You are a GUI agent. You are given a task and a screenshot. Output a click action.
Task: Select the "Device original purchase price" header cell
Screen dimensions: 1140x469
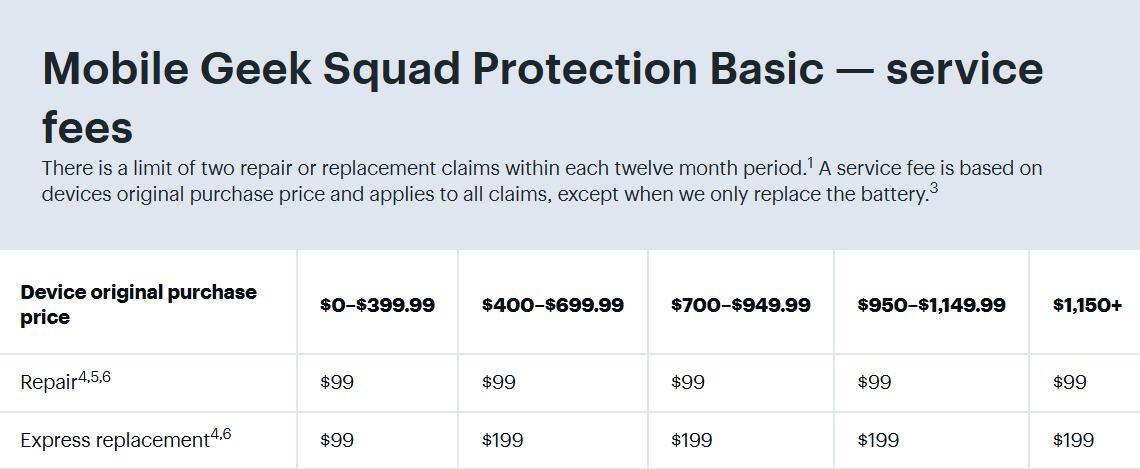click(x=139, y=304)
